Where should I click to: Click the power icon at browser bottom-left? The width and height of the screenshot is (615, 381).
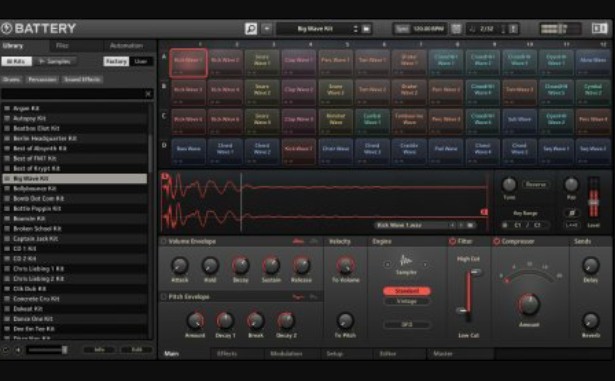pyautogui.click(x=5, y=350)
